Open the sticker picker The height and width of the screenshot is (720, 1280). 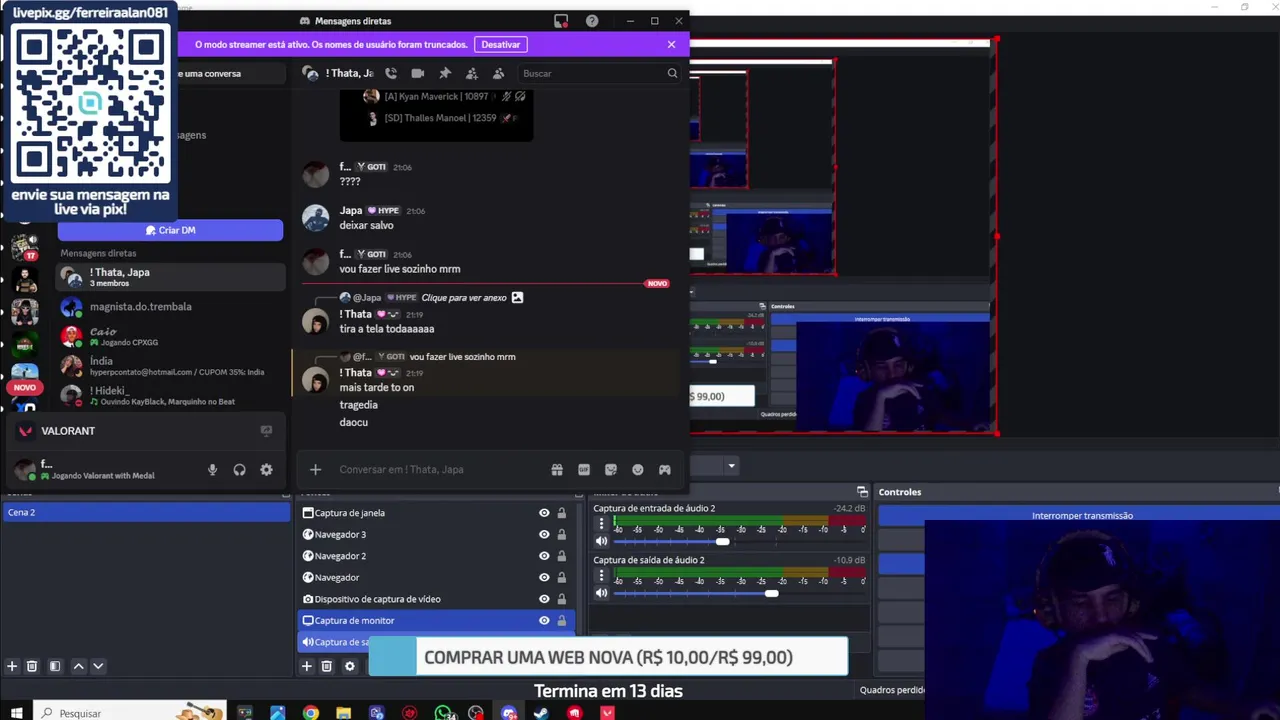click(611, 470)
